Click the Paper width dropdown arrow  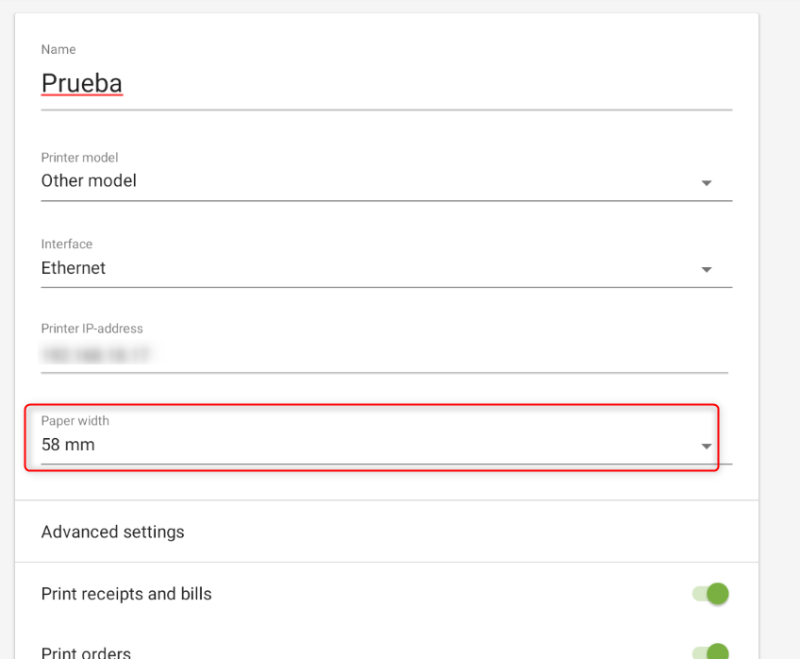pyautogui.click(x=706, y=446)
